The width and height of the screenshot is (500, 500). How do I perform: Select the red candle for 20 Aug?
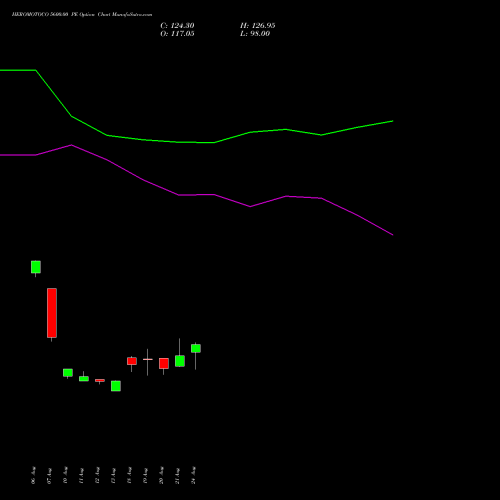point(164,363)
